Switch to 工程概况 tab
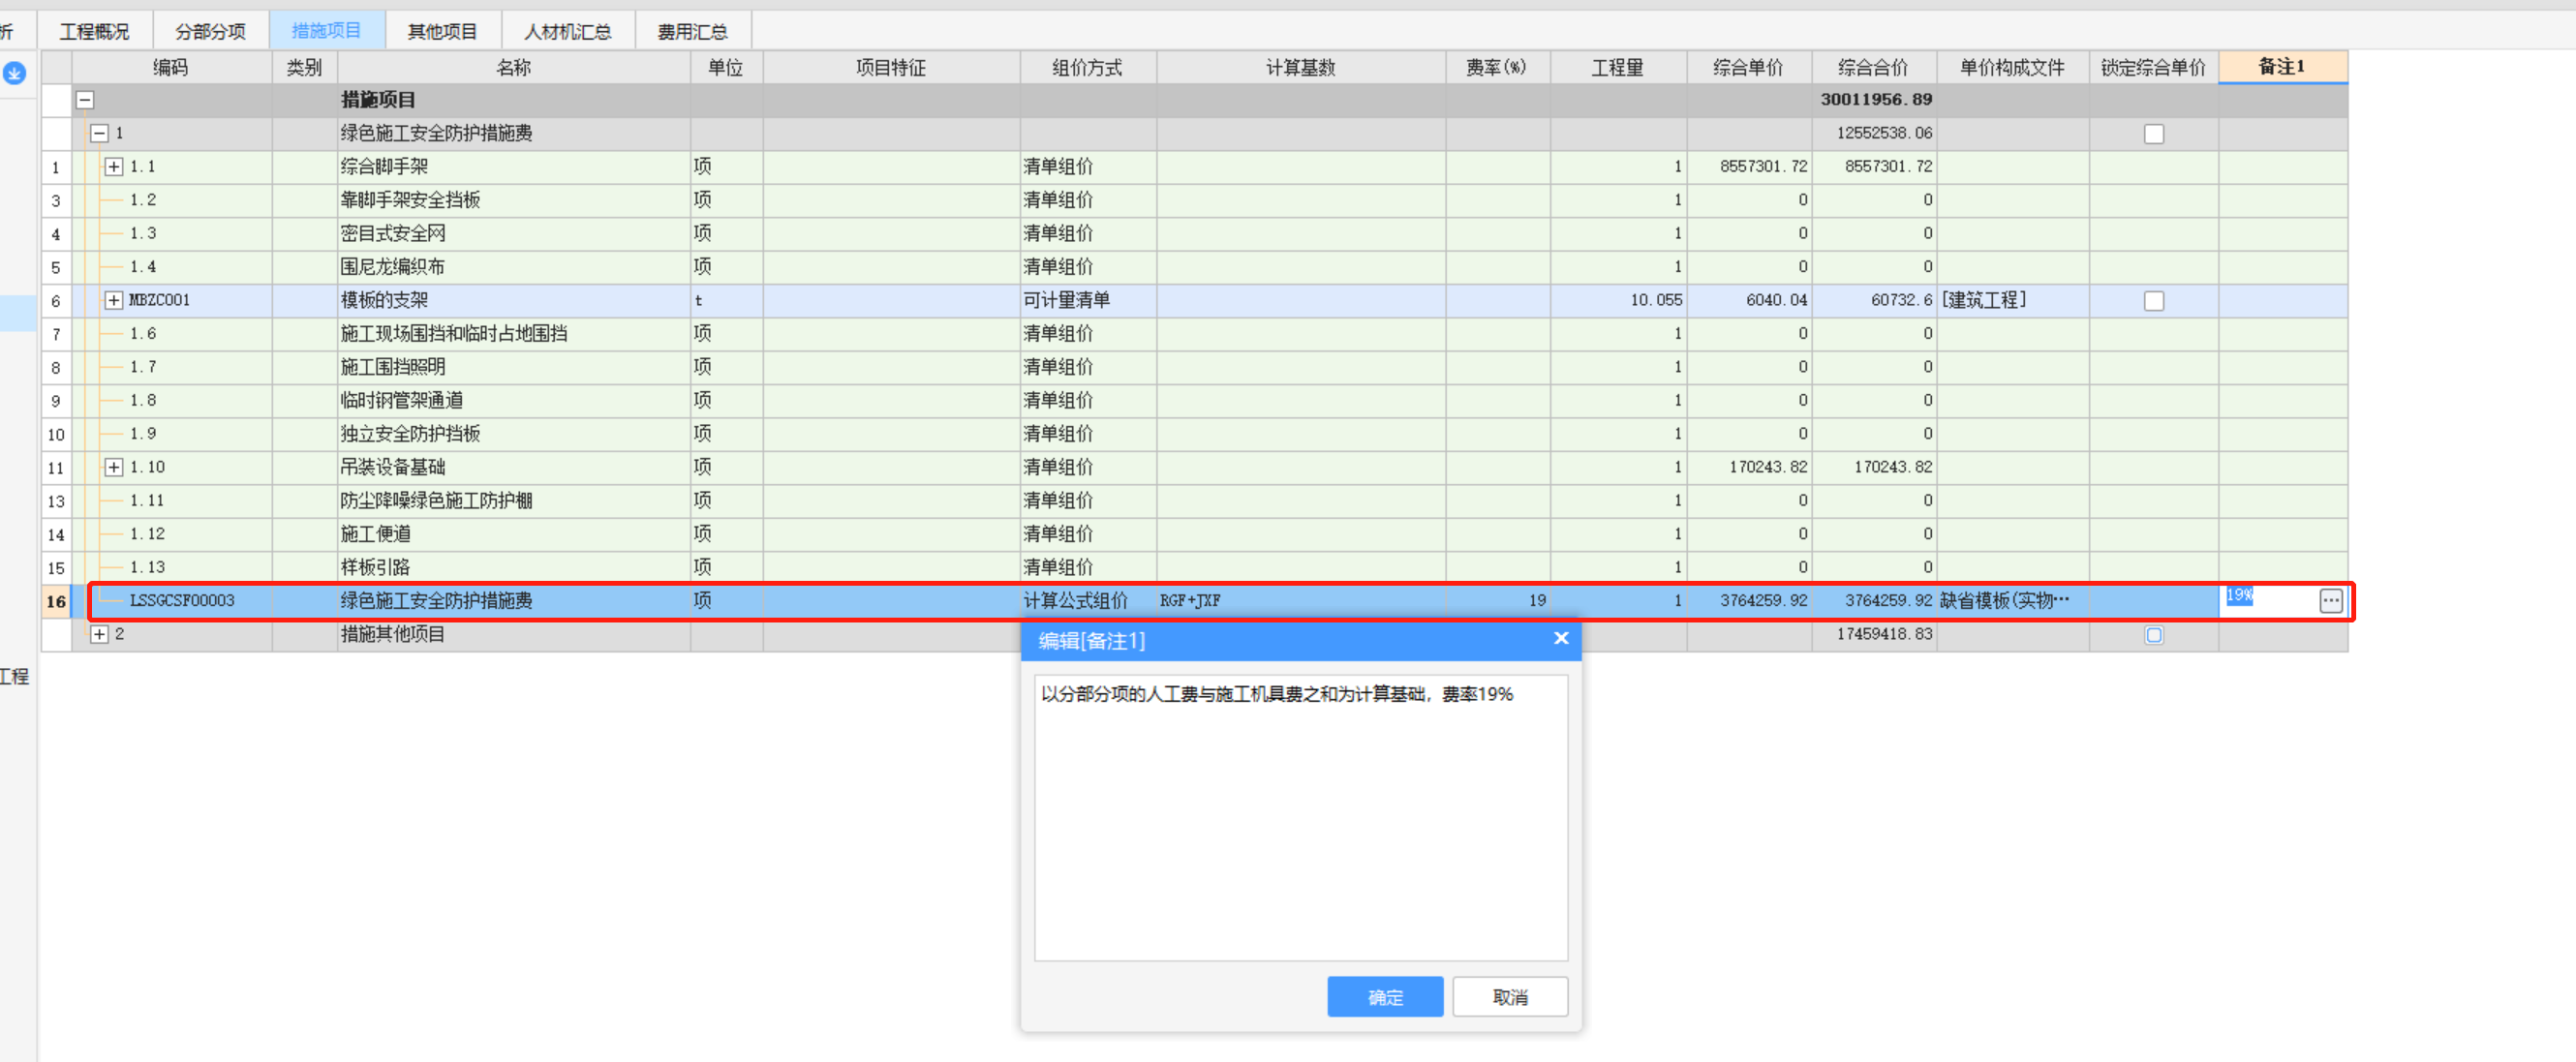2576x1062 pixels. [x=95, y=32]
